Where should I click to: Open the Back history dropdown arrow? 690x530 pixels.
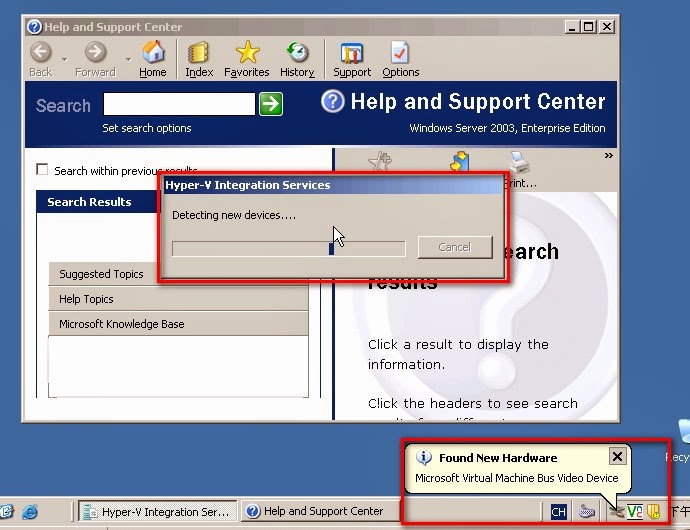click(x=65, y=59)
